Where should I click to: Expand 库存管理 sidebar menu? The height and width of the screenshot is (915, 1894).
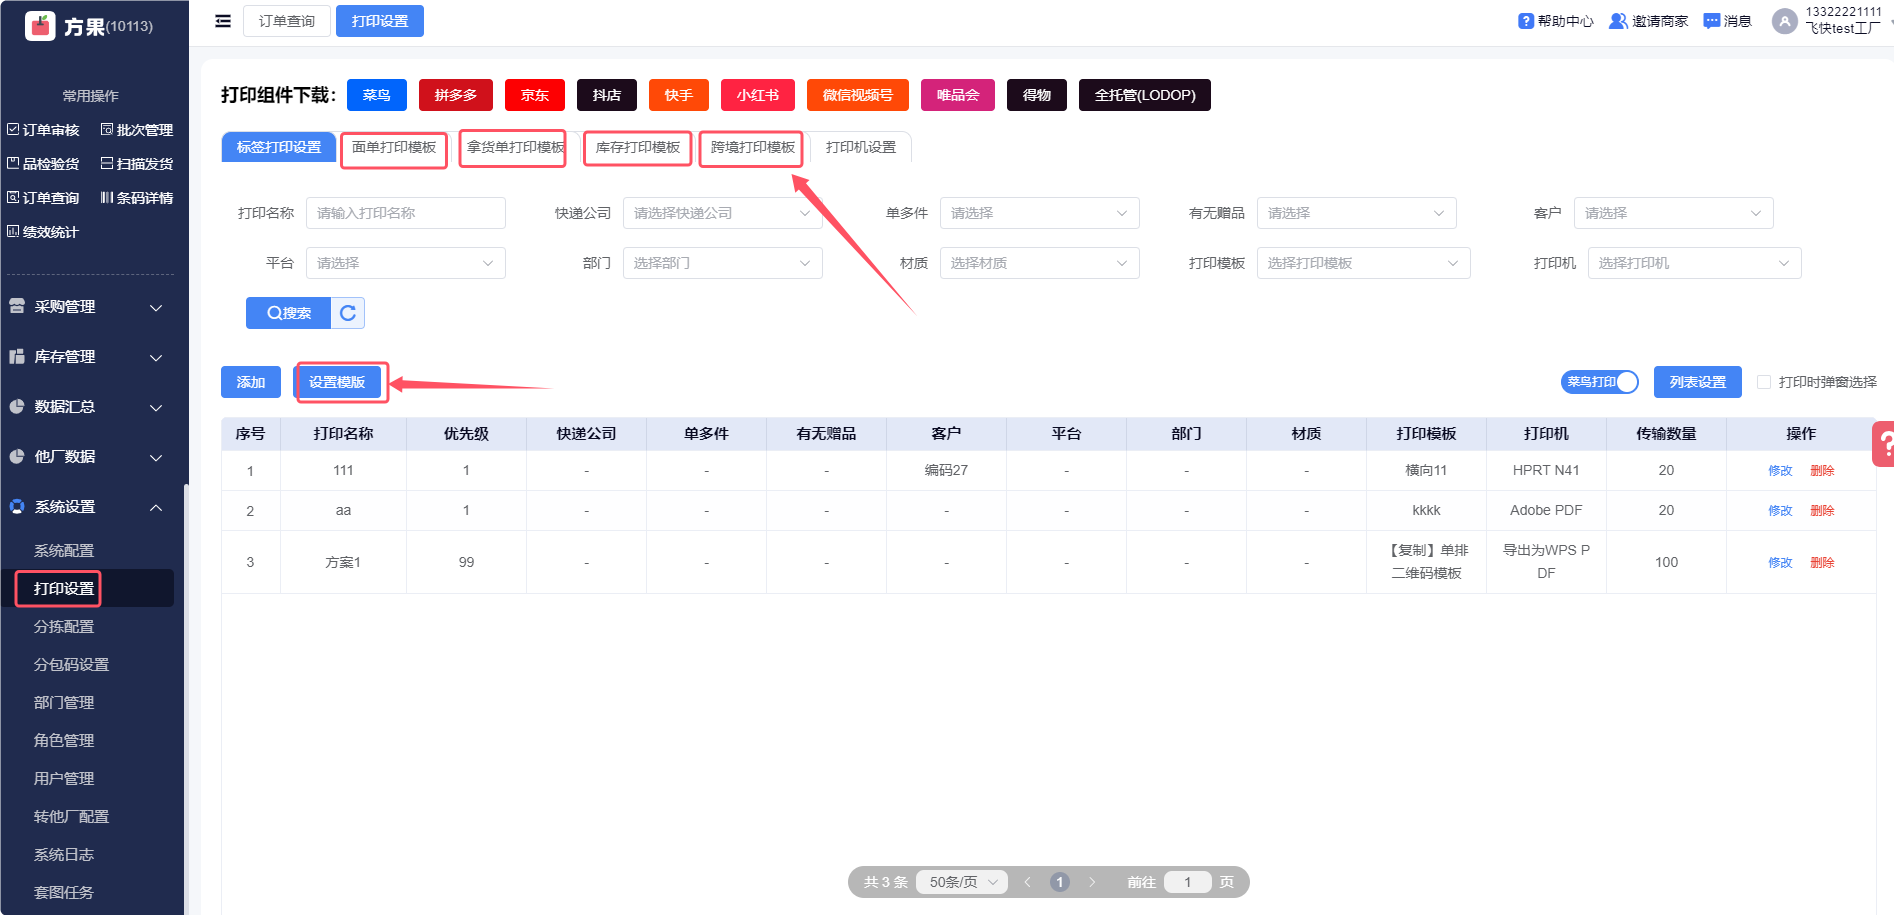pos(87,357)
